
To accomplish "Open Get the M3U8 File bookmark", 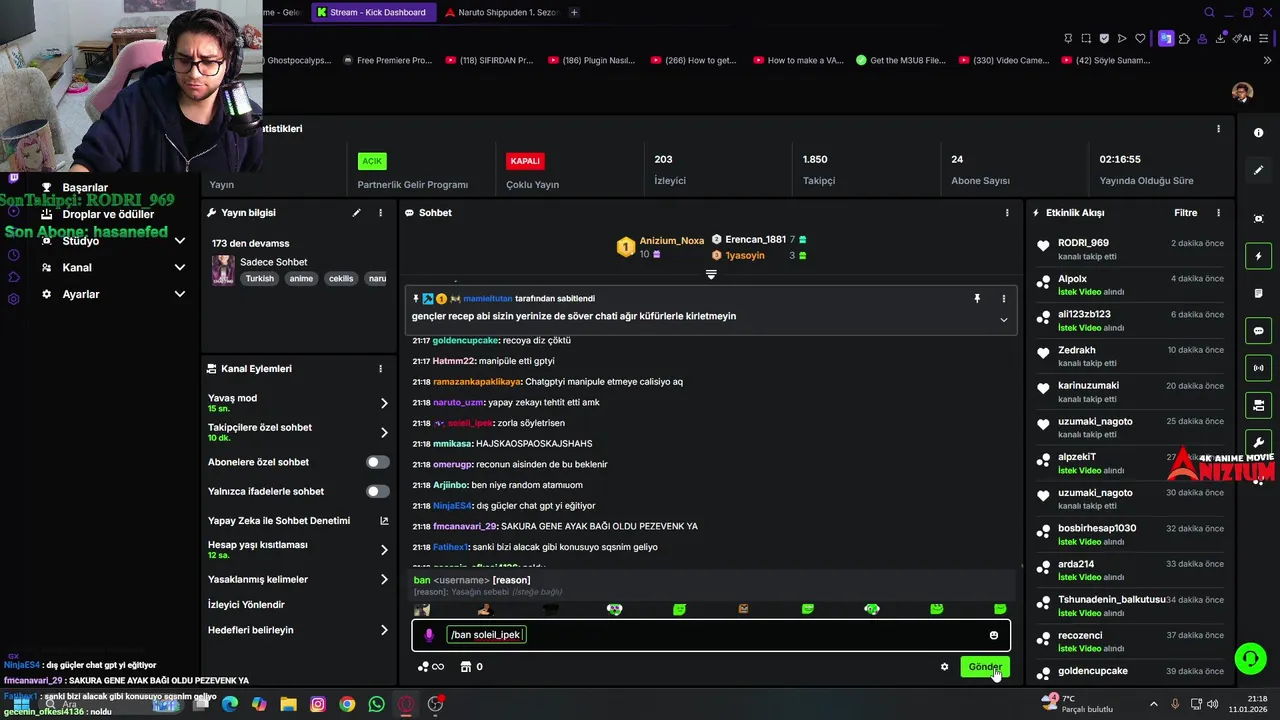I will [x=900, y=60].
